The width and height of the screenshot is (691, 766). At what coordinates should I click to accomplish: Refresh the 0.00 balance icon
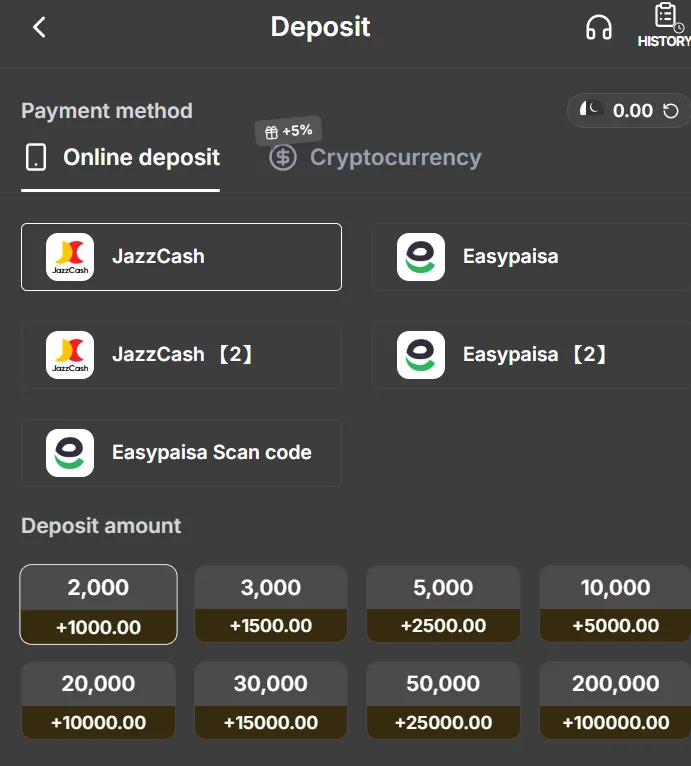pyautogui.click(x=670, y=111)
